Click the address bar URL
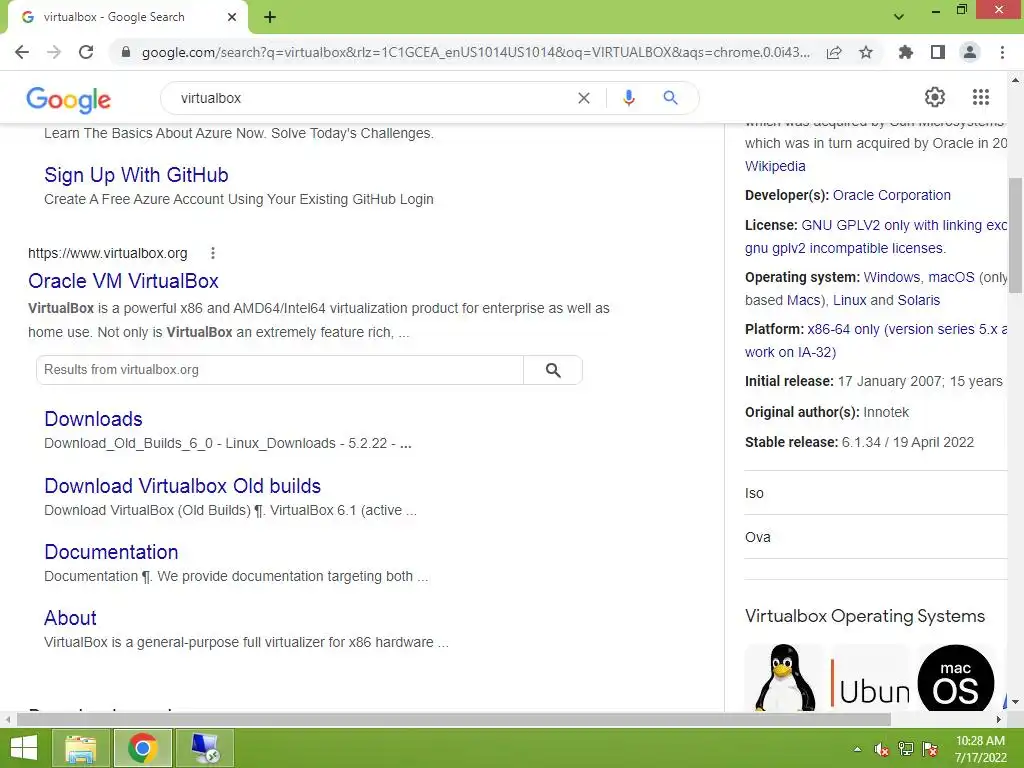 (475, 52)
